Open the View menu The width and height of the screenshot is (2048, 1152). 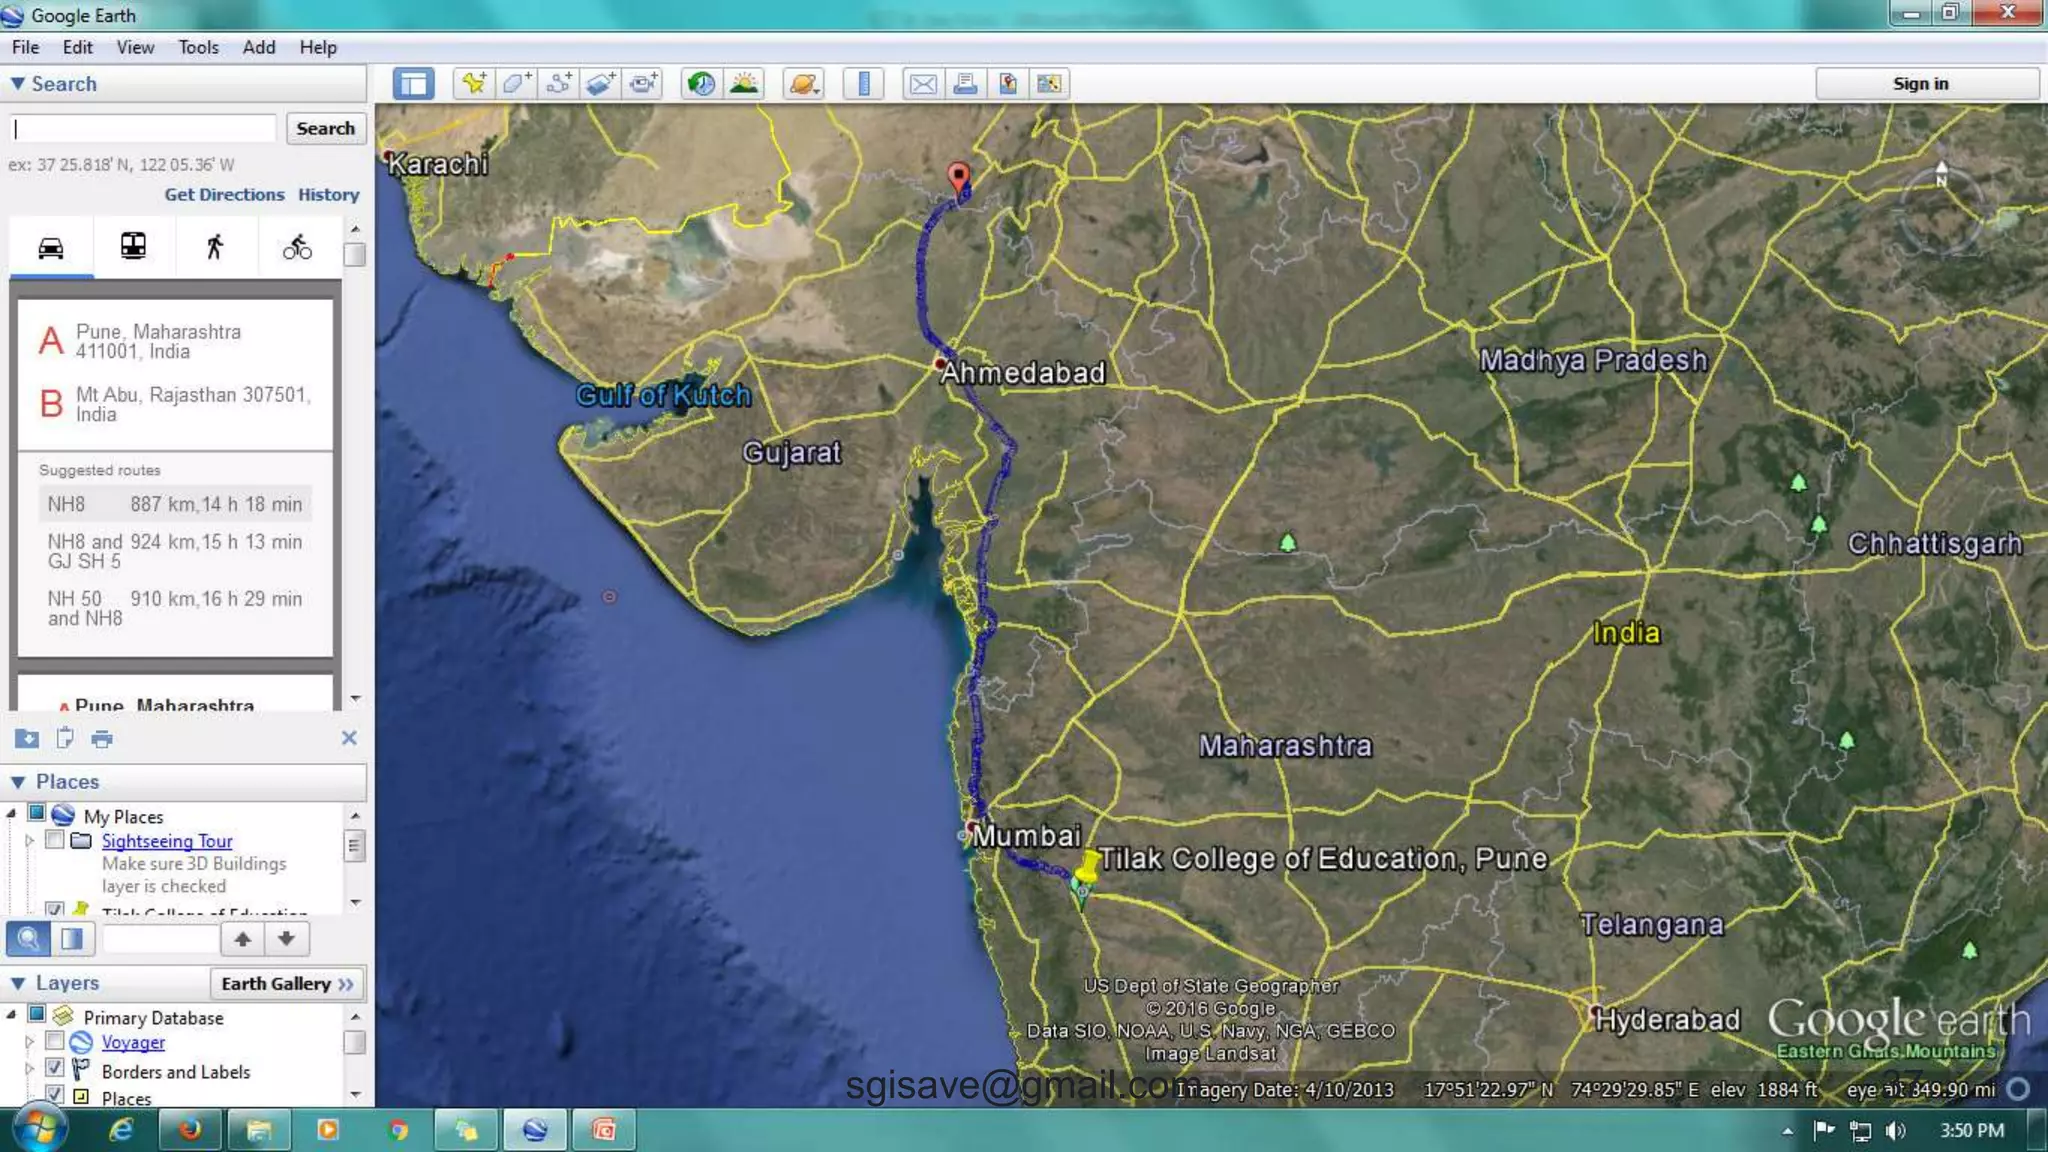click(135, 47)
